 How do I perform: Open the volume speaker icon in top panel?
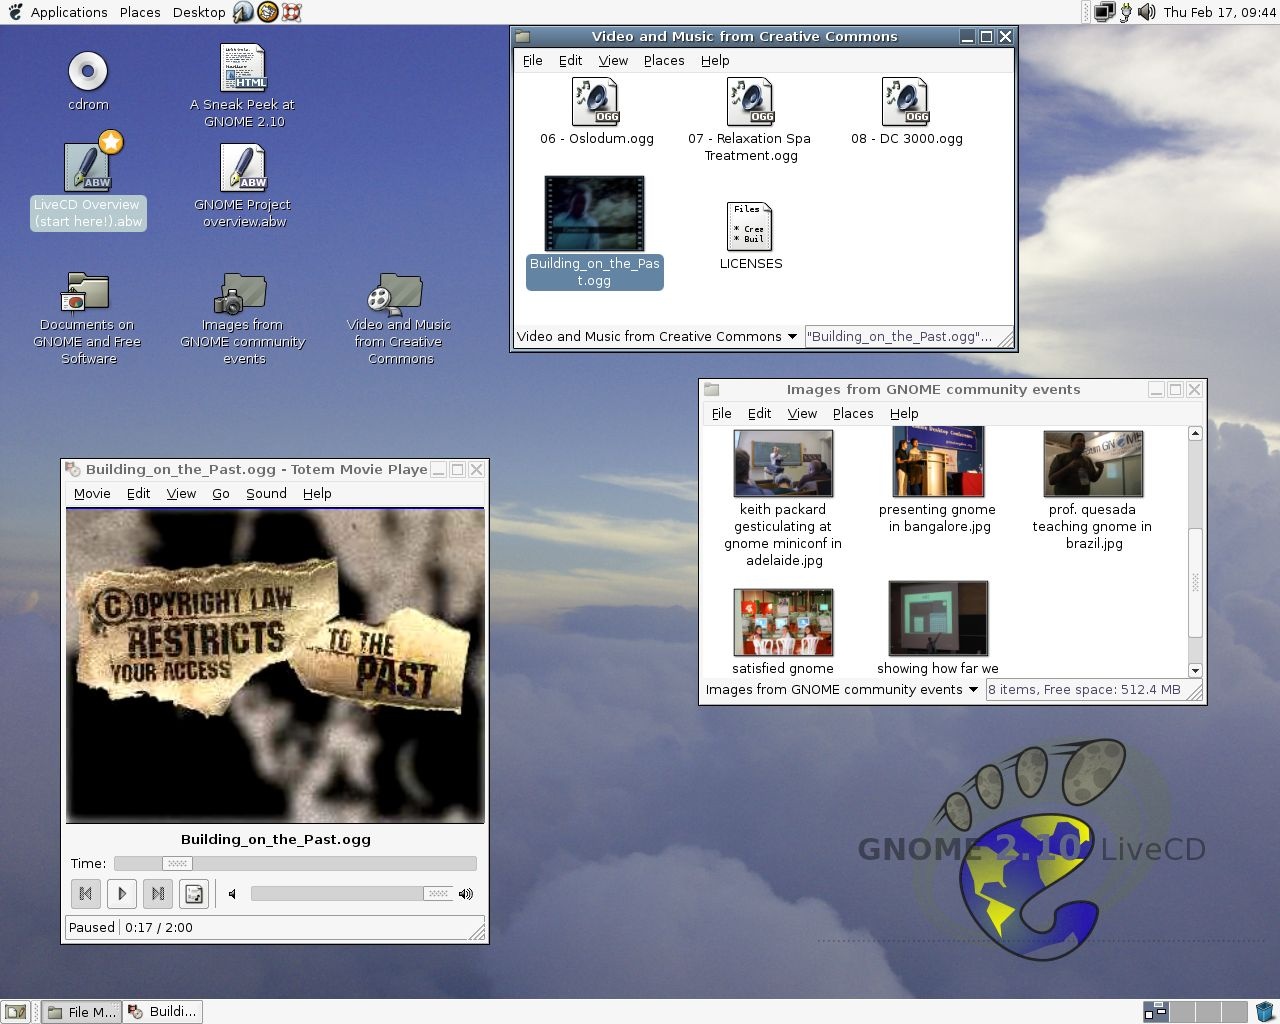click(1146, 12)
